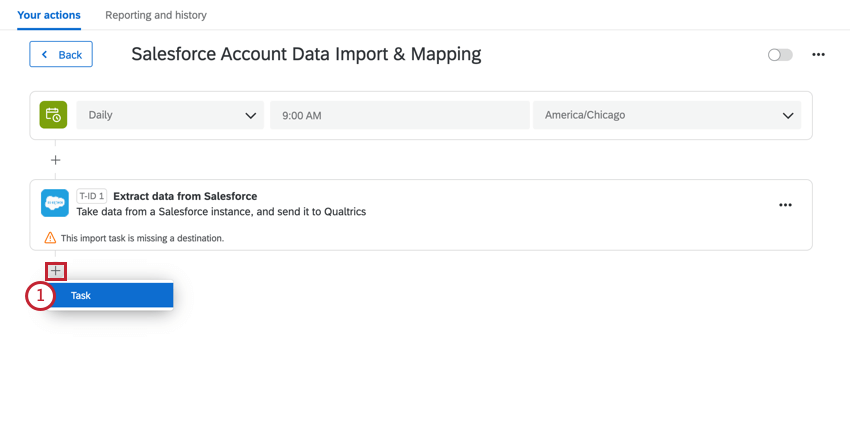Open workflow options three-dot menu
Screen dimensions: 850x425
pyautogui.click(x=818, y=55)
